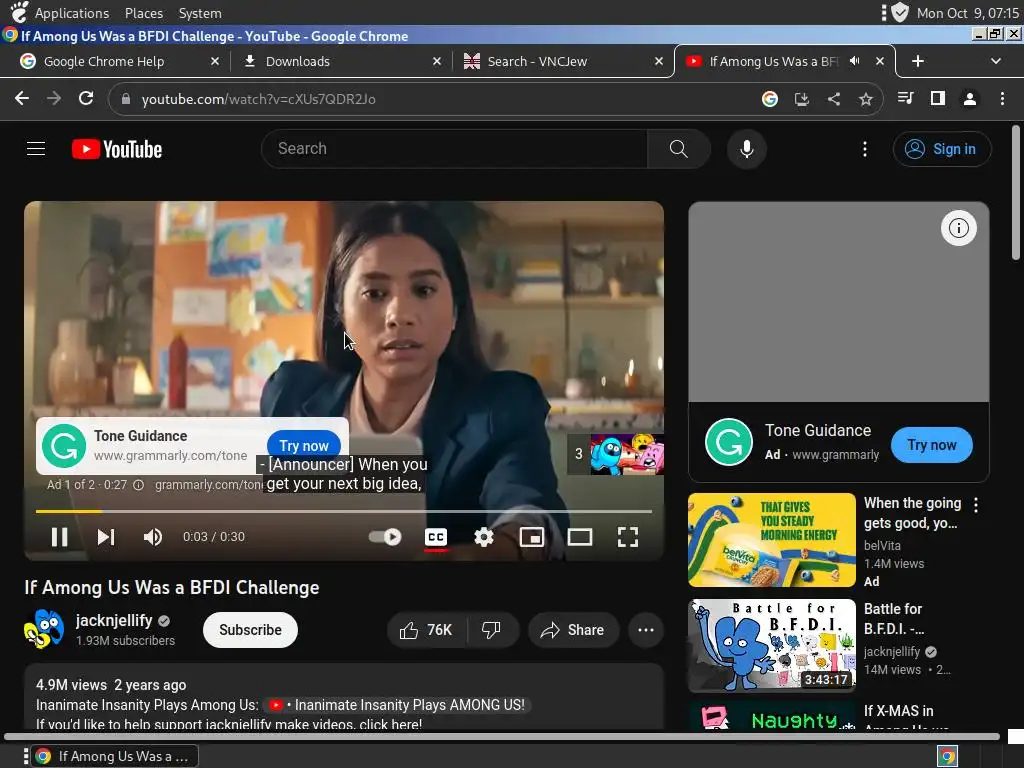Skip to the next video
The image size is (1024, 768).
[x=106, y=537]
